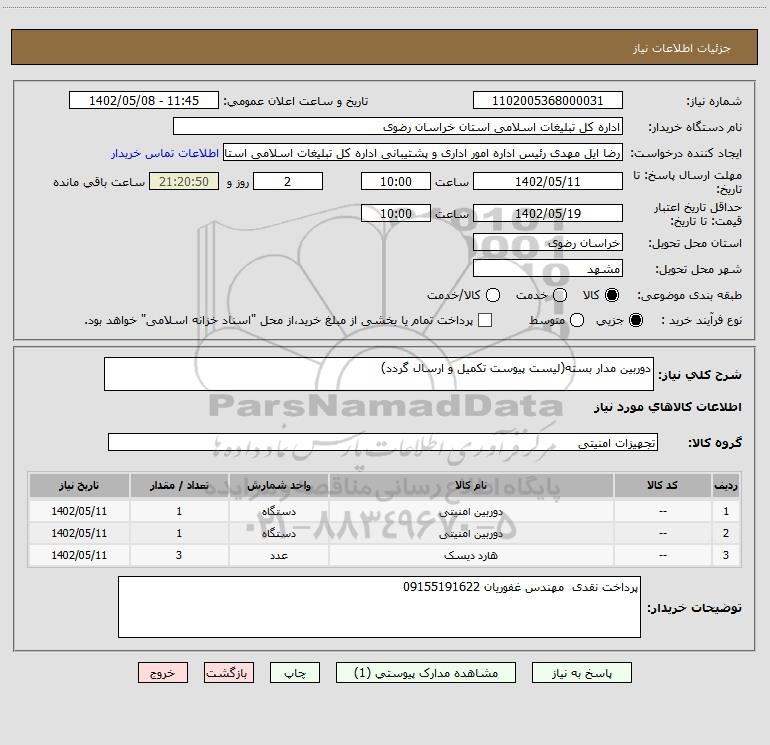Image resolution: width=770 pixels, height=745 pixels.
Task: Click the چاپ print button
Action: click(295, 673)
